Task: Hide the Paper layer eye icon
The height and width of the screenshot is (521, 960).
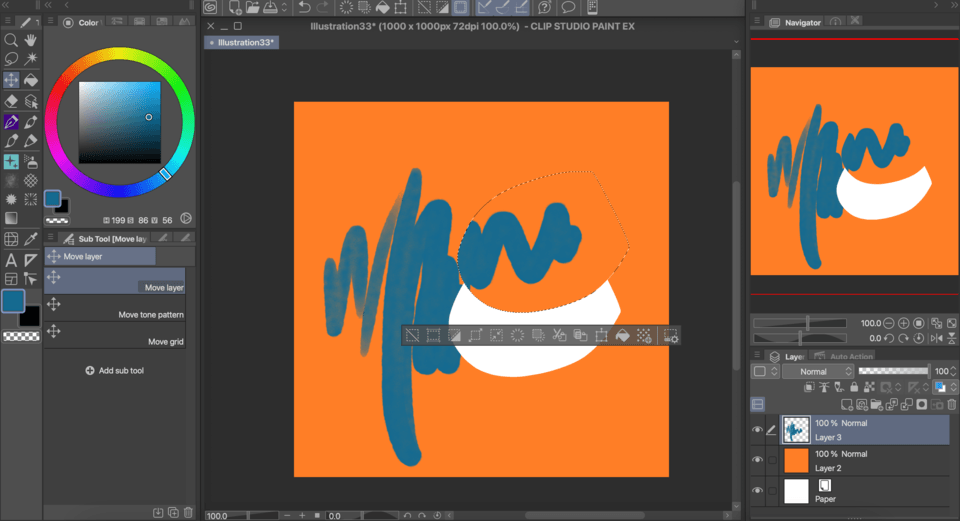Action: 757,491
